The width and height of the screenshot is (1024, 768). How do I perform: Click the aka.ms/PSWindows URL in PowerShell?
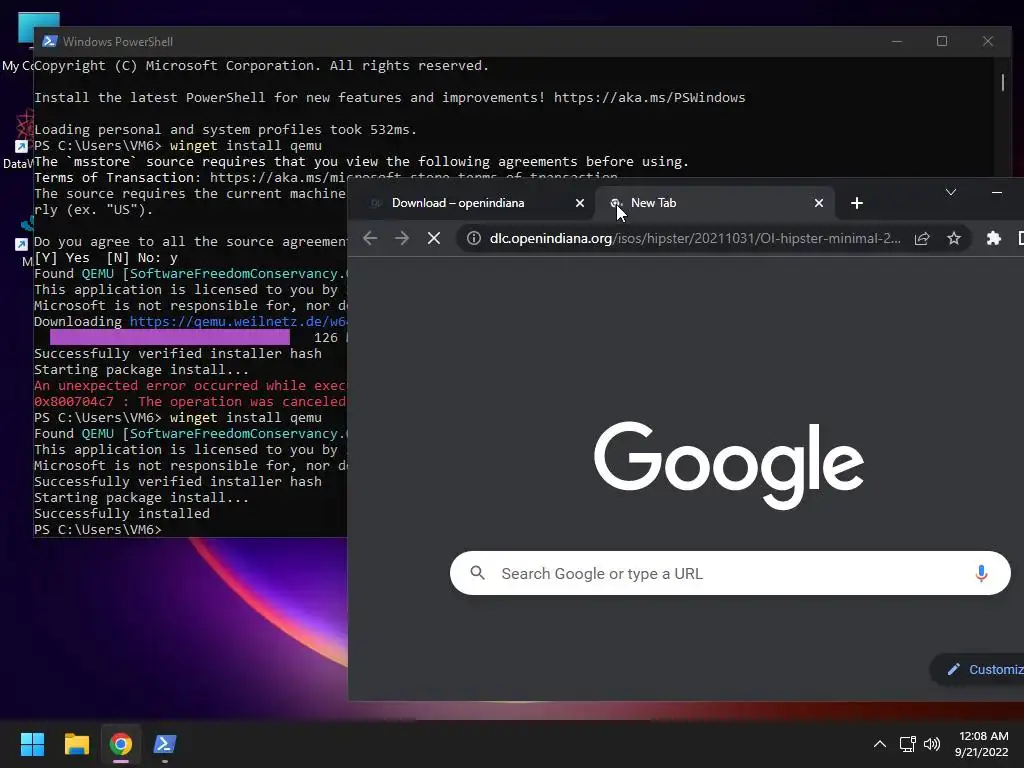tap(649, 97)
